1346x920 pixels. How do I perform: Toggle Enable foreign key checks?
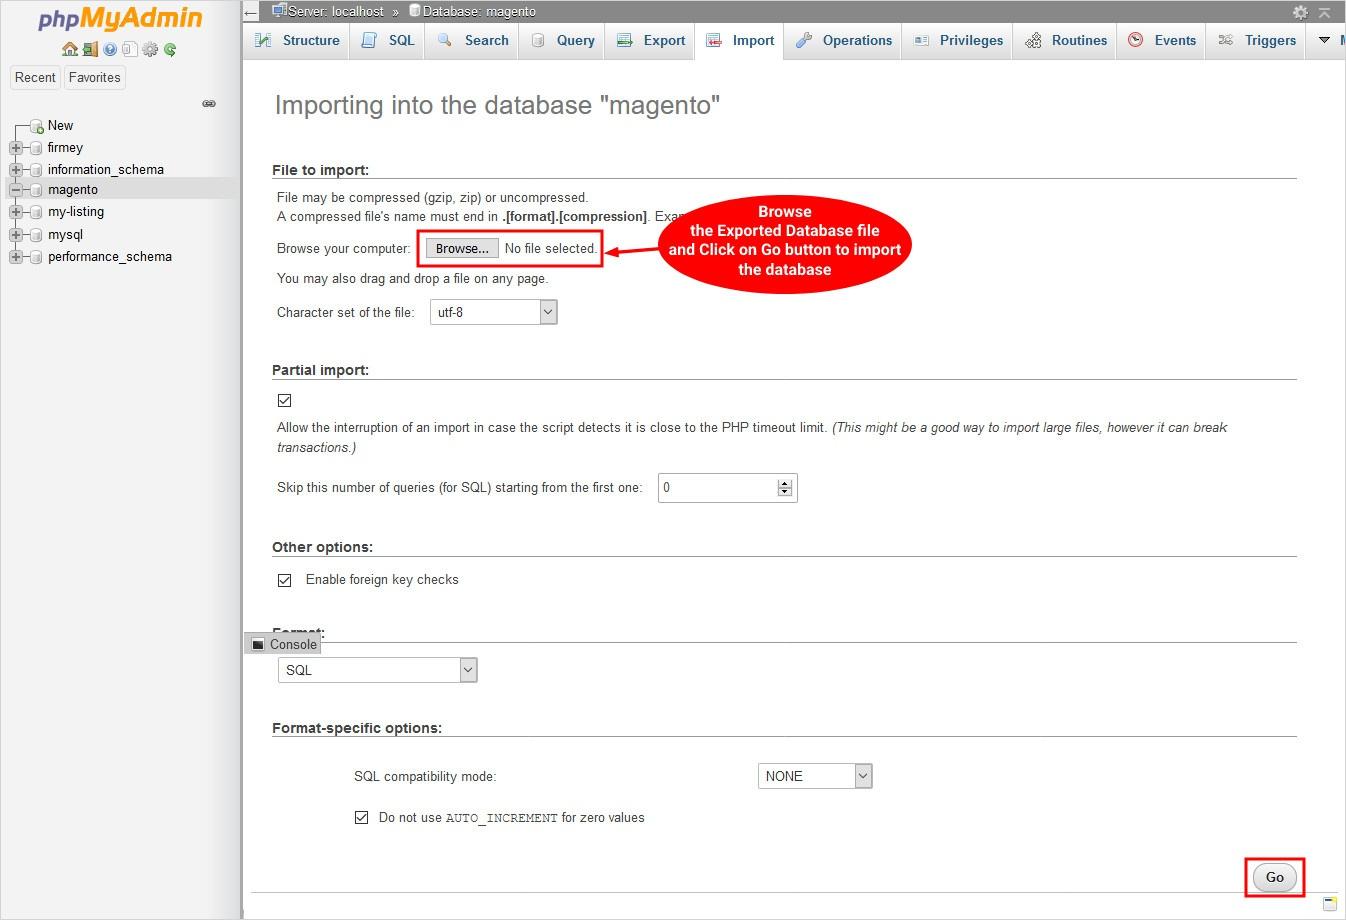pos(285,580)
